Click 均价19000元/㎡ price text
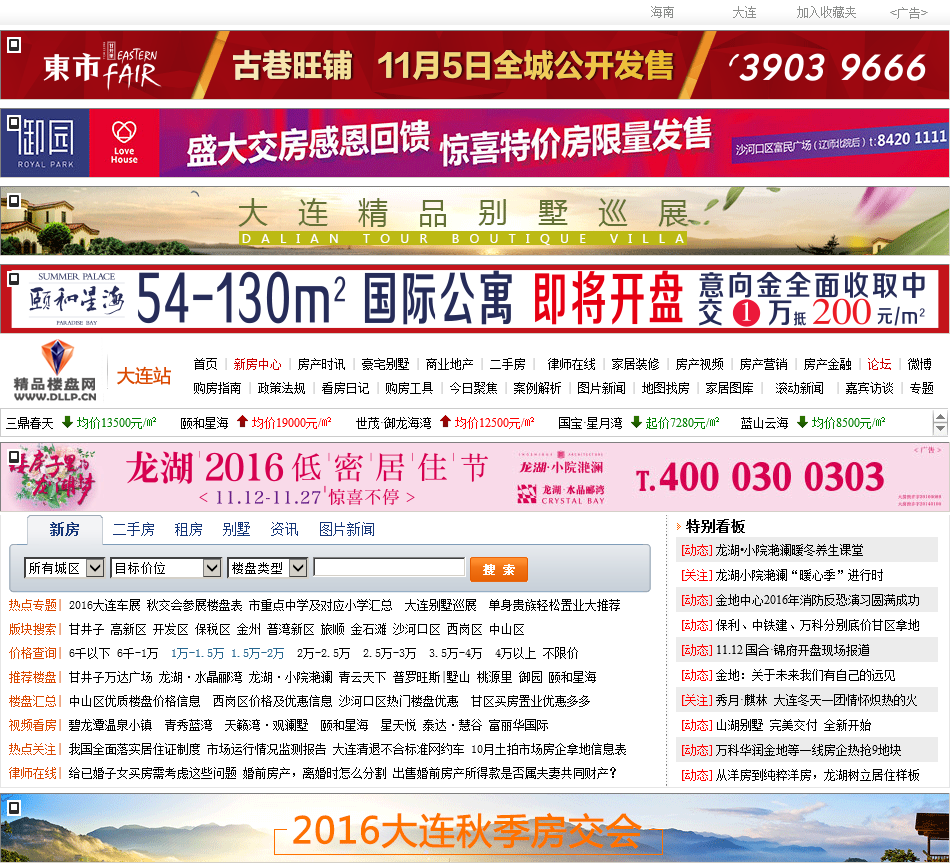950x864 pixels. [x=291, y=422]
